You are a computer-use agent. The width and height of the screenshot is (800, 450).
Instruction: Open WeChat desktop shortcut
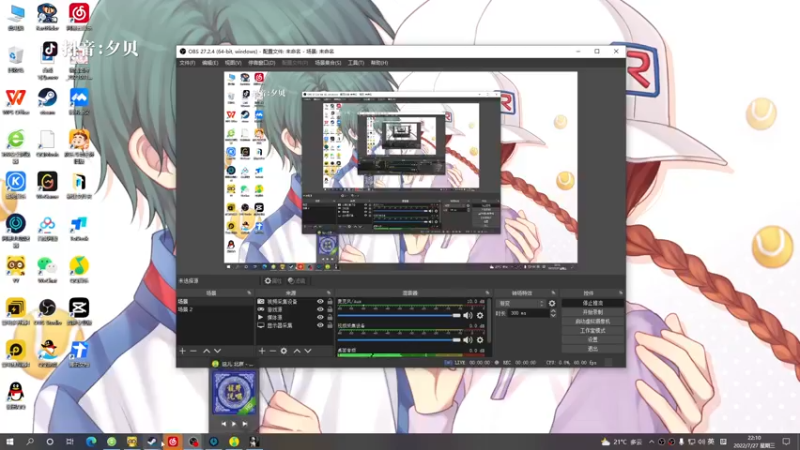[x=47, y=269]
